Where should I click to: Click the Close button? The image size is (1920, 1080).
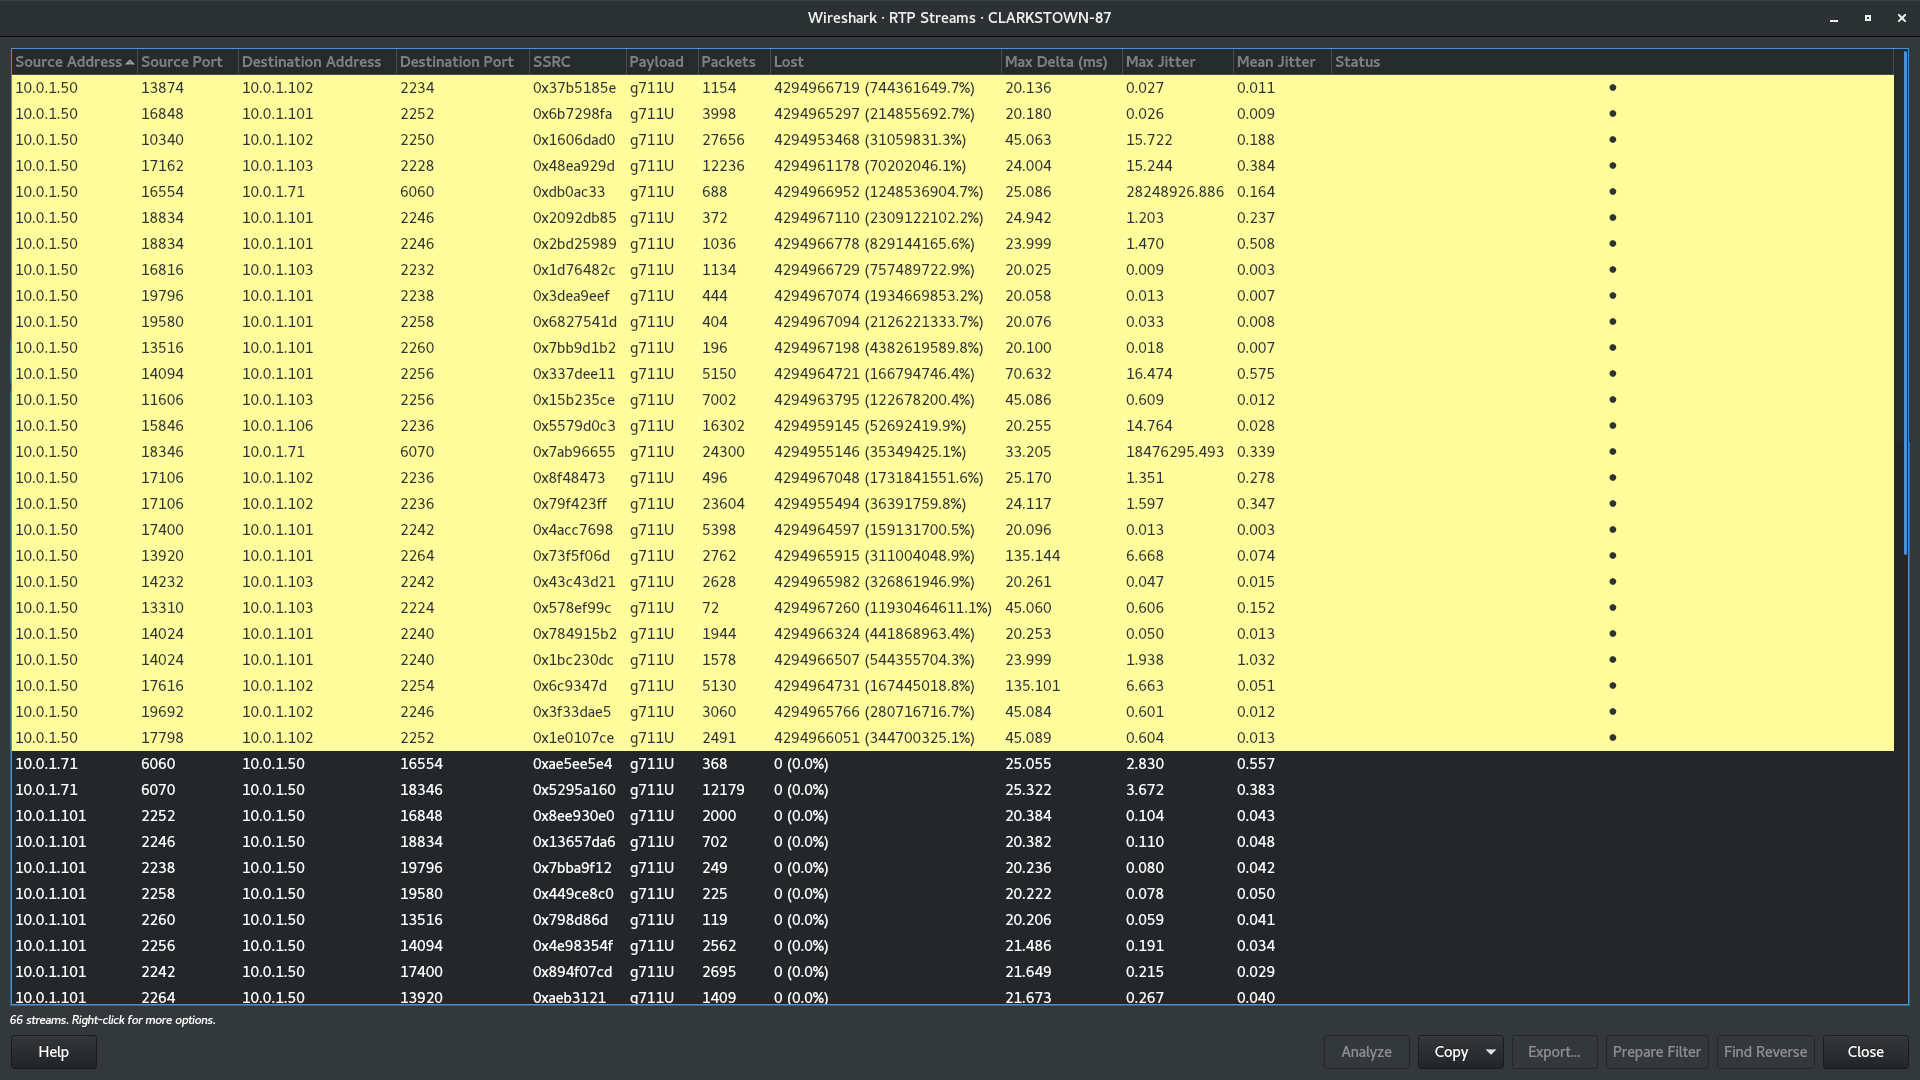point(1865,1052)
